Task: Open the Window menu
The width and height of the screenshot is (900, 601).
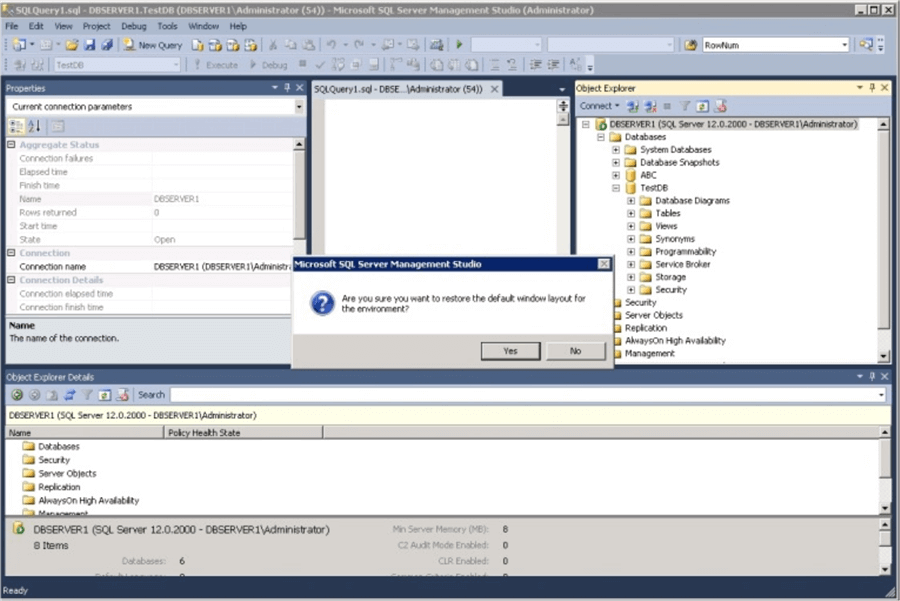Action: coord(203,26)
